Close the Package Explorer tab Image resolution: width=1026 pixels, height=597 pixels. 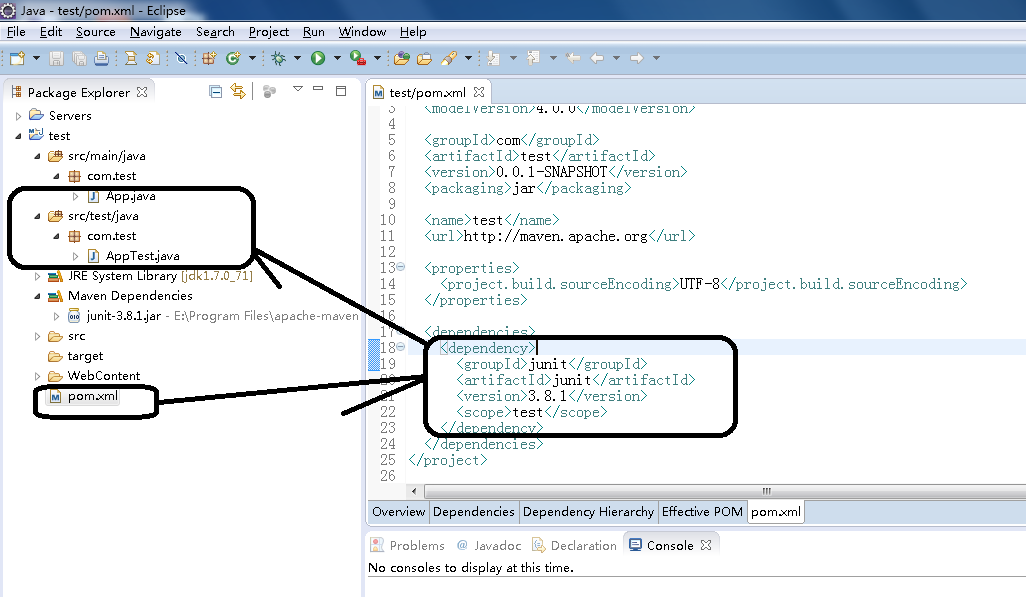tap(142, 92)
